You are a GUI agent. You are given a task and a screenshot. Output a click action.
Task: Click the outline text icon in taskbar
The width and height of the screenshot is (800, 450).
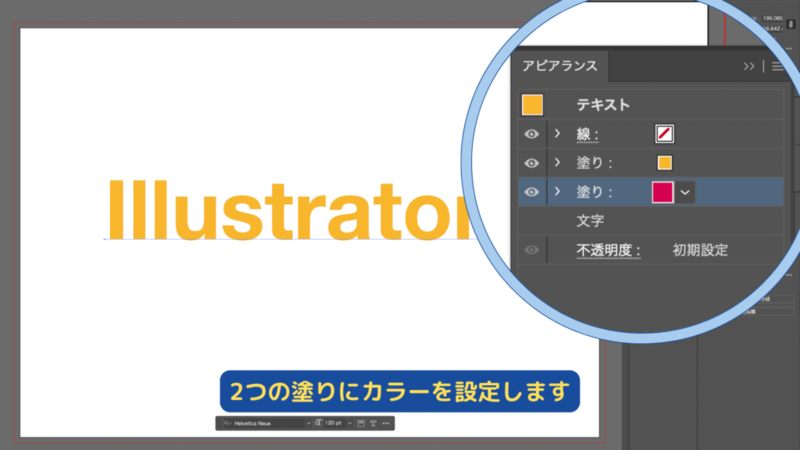pyautogui.click(x=373, y=423)
